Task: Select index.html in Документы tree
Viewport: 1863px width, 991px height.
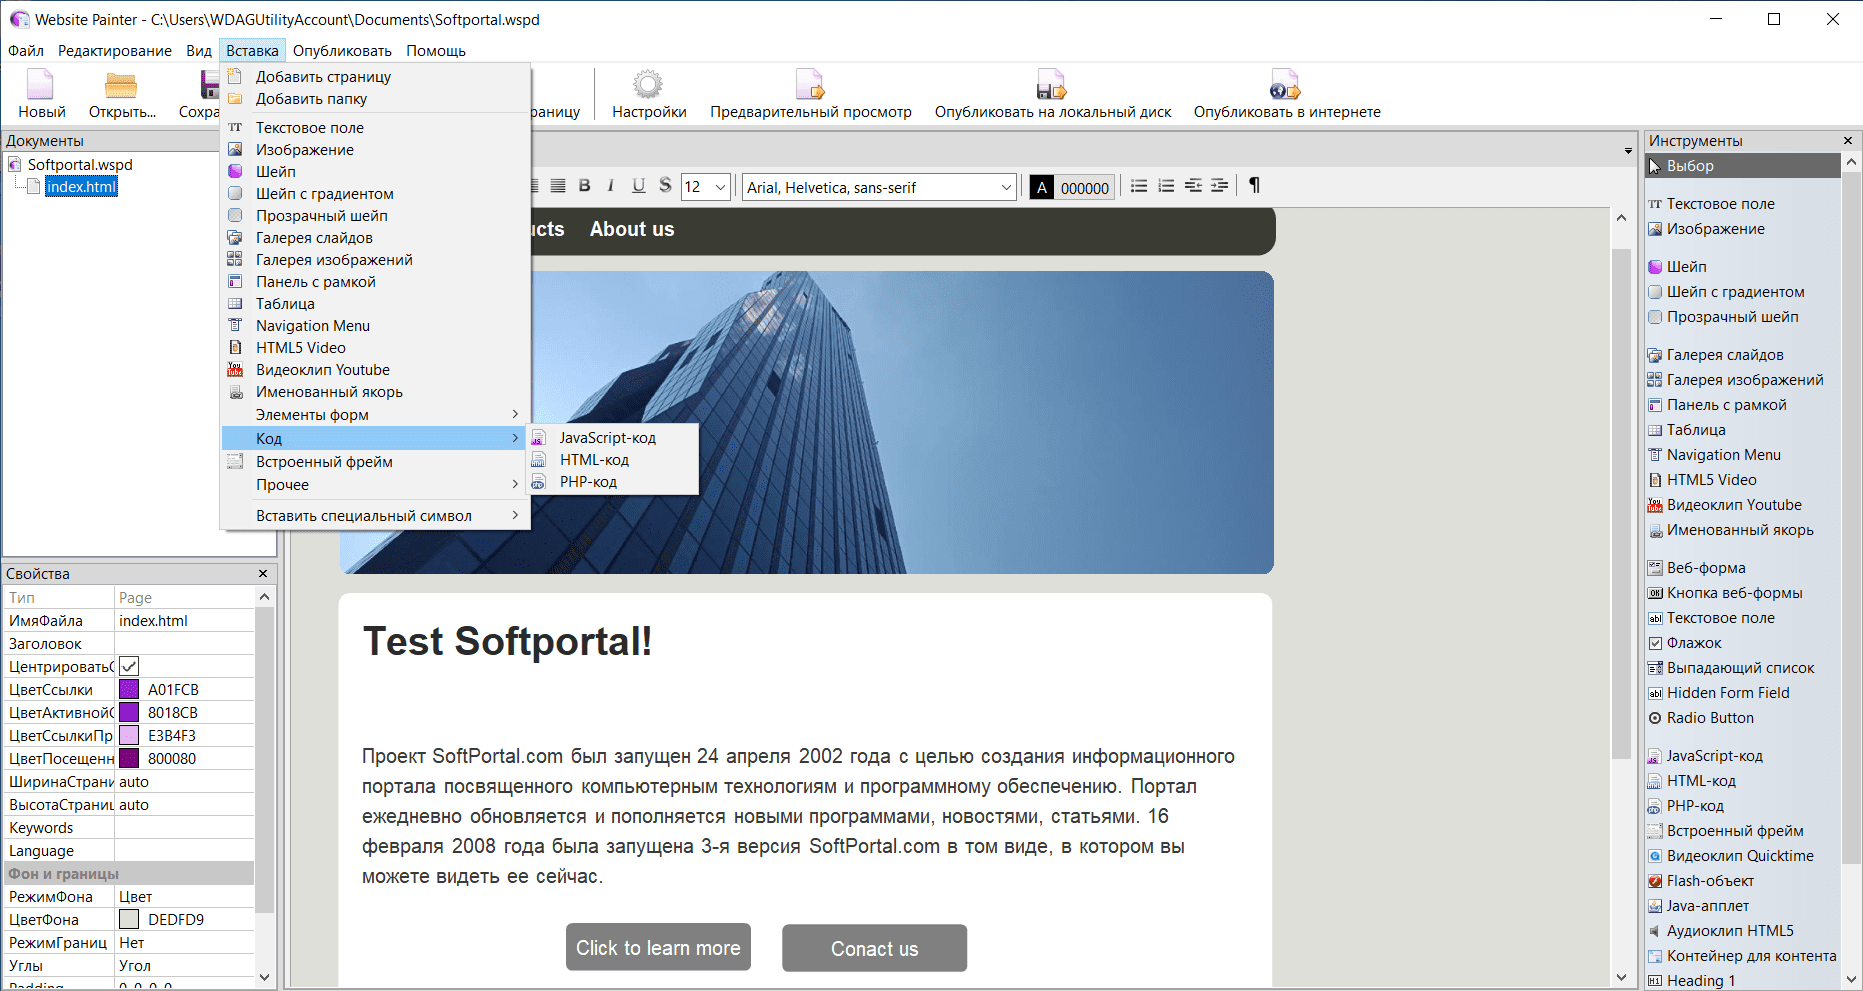Action: pos(81,187)
